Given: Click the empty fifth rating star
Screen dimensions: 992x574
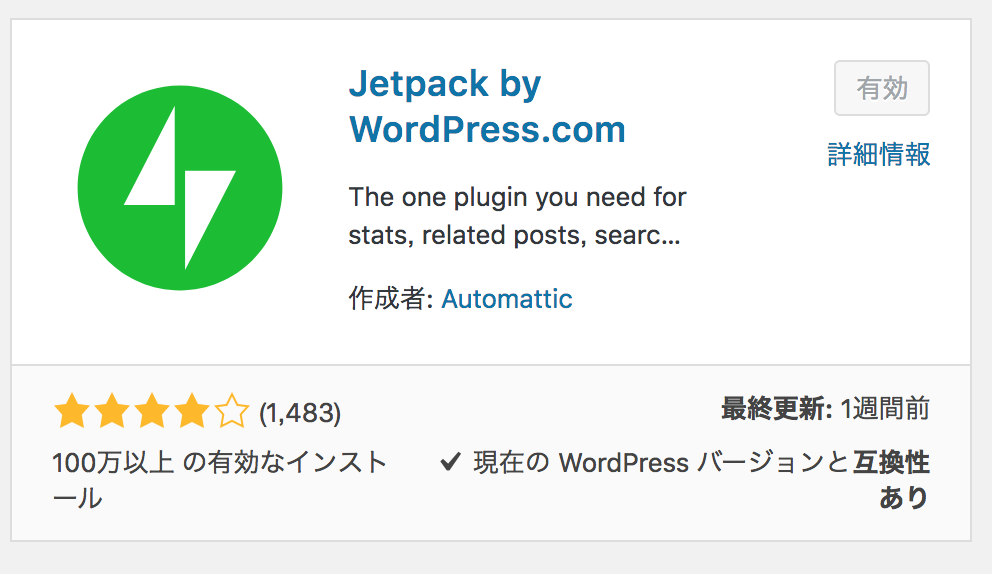Looking at the screenshot, I should [x=232, y=411].
